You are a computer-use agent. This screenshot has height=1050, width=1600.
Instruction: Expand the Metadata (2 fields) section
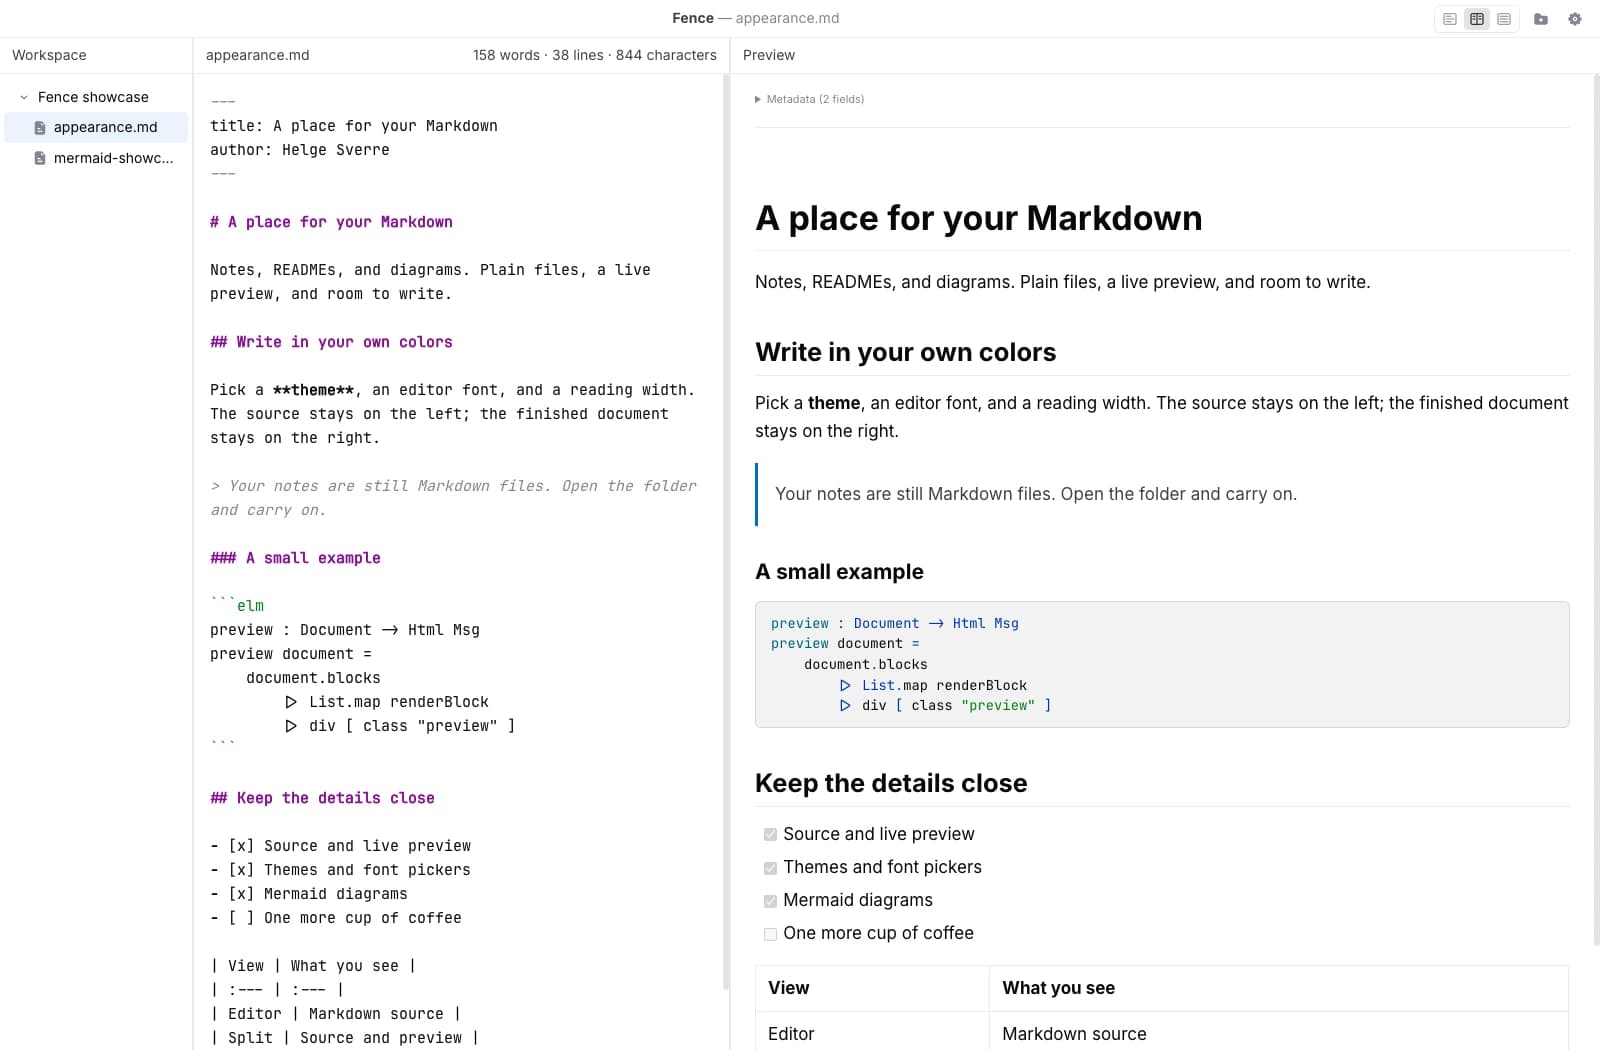click(810, 99)
